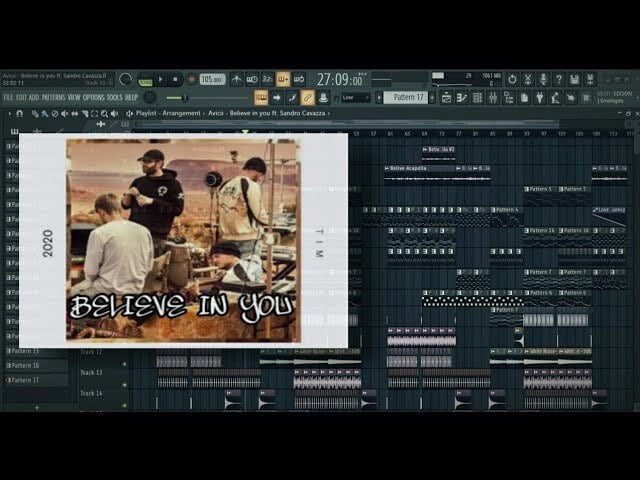
Task: Open the playlist options arrow menu
Action: point(9,113)
